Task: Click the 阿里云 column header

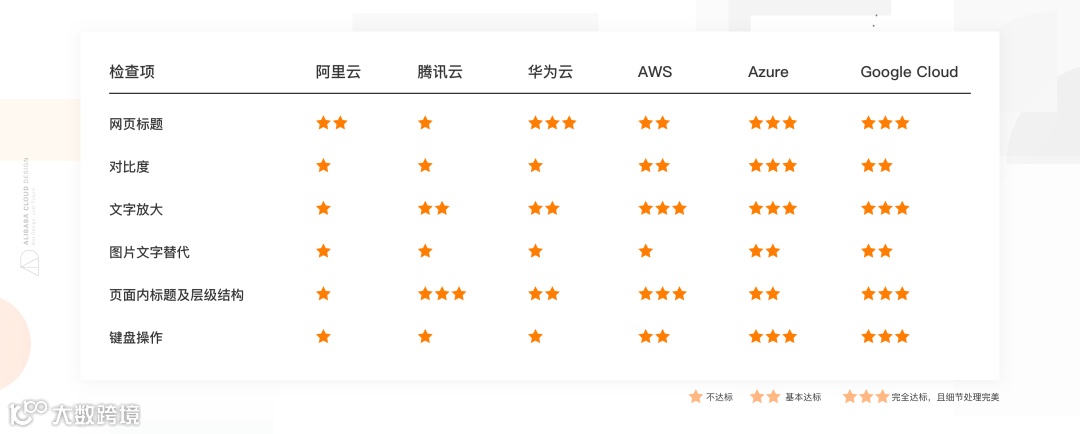Action: coord(338,72)
